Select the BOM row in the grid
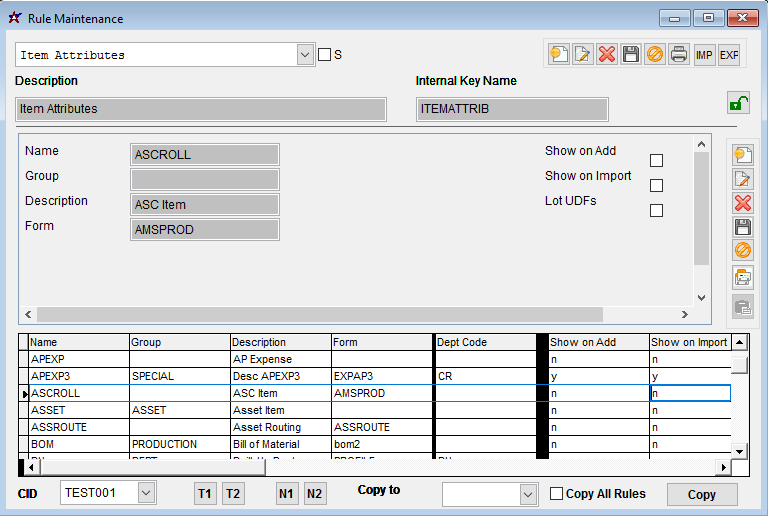This screenshot has width=768, height=516. (x=78, y=443)
